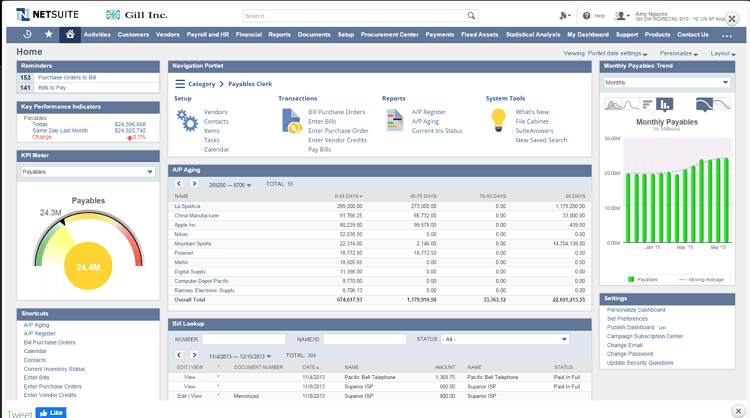Expand the Bill Lookup date range dropdown
750x418 pixels.
240,356
